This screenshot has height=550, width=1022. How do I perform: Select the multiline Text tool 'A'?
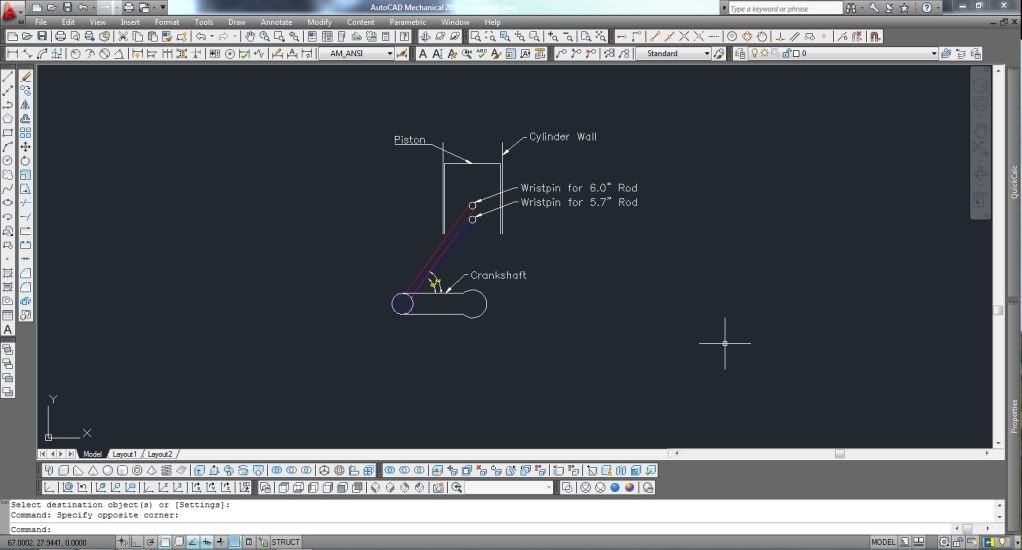tap(8, 329)
